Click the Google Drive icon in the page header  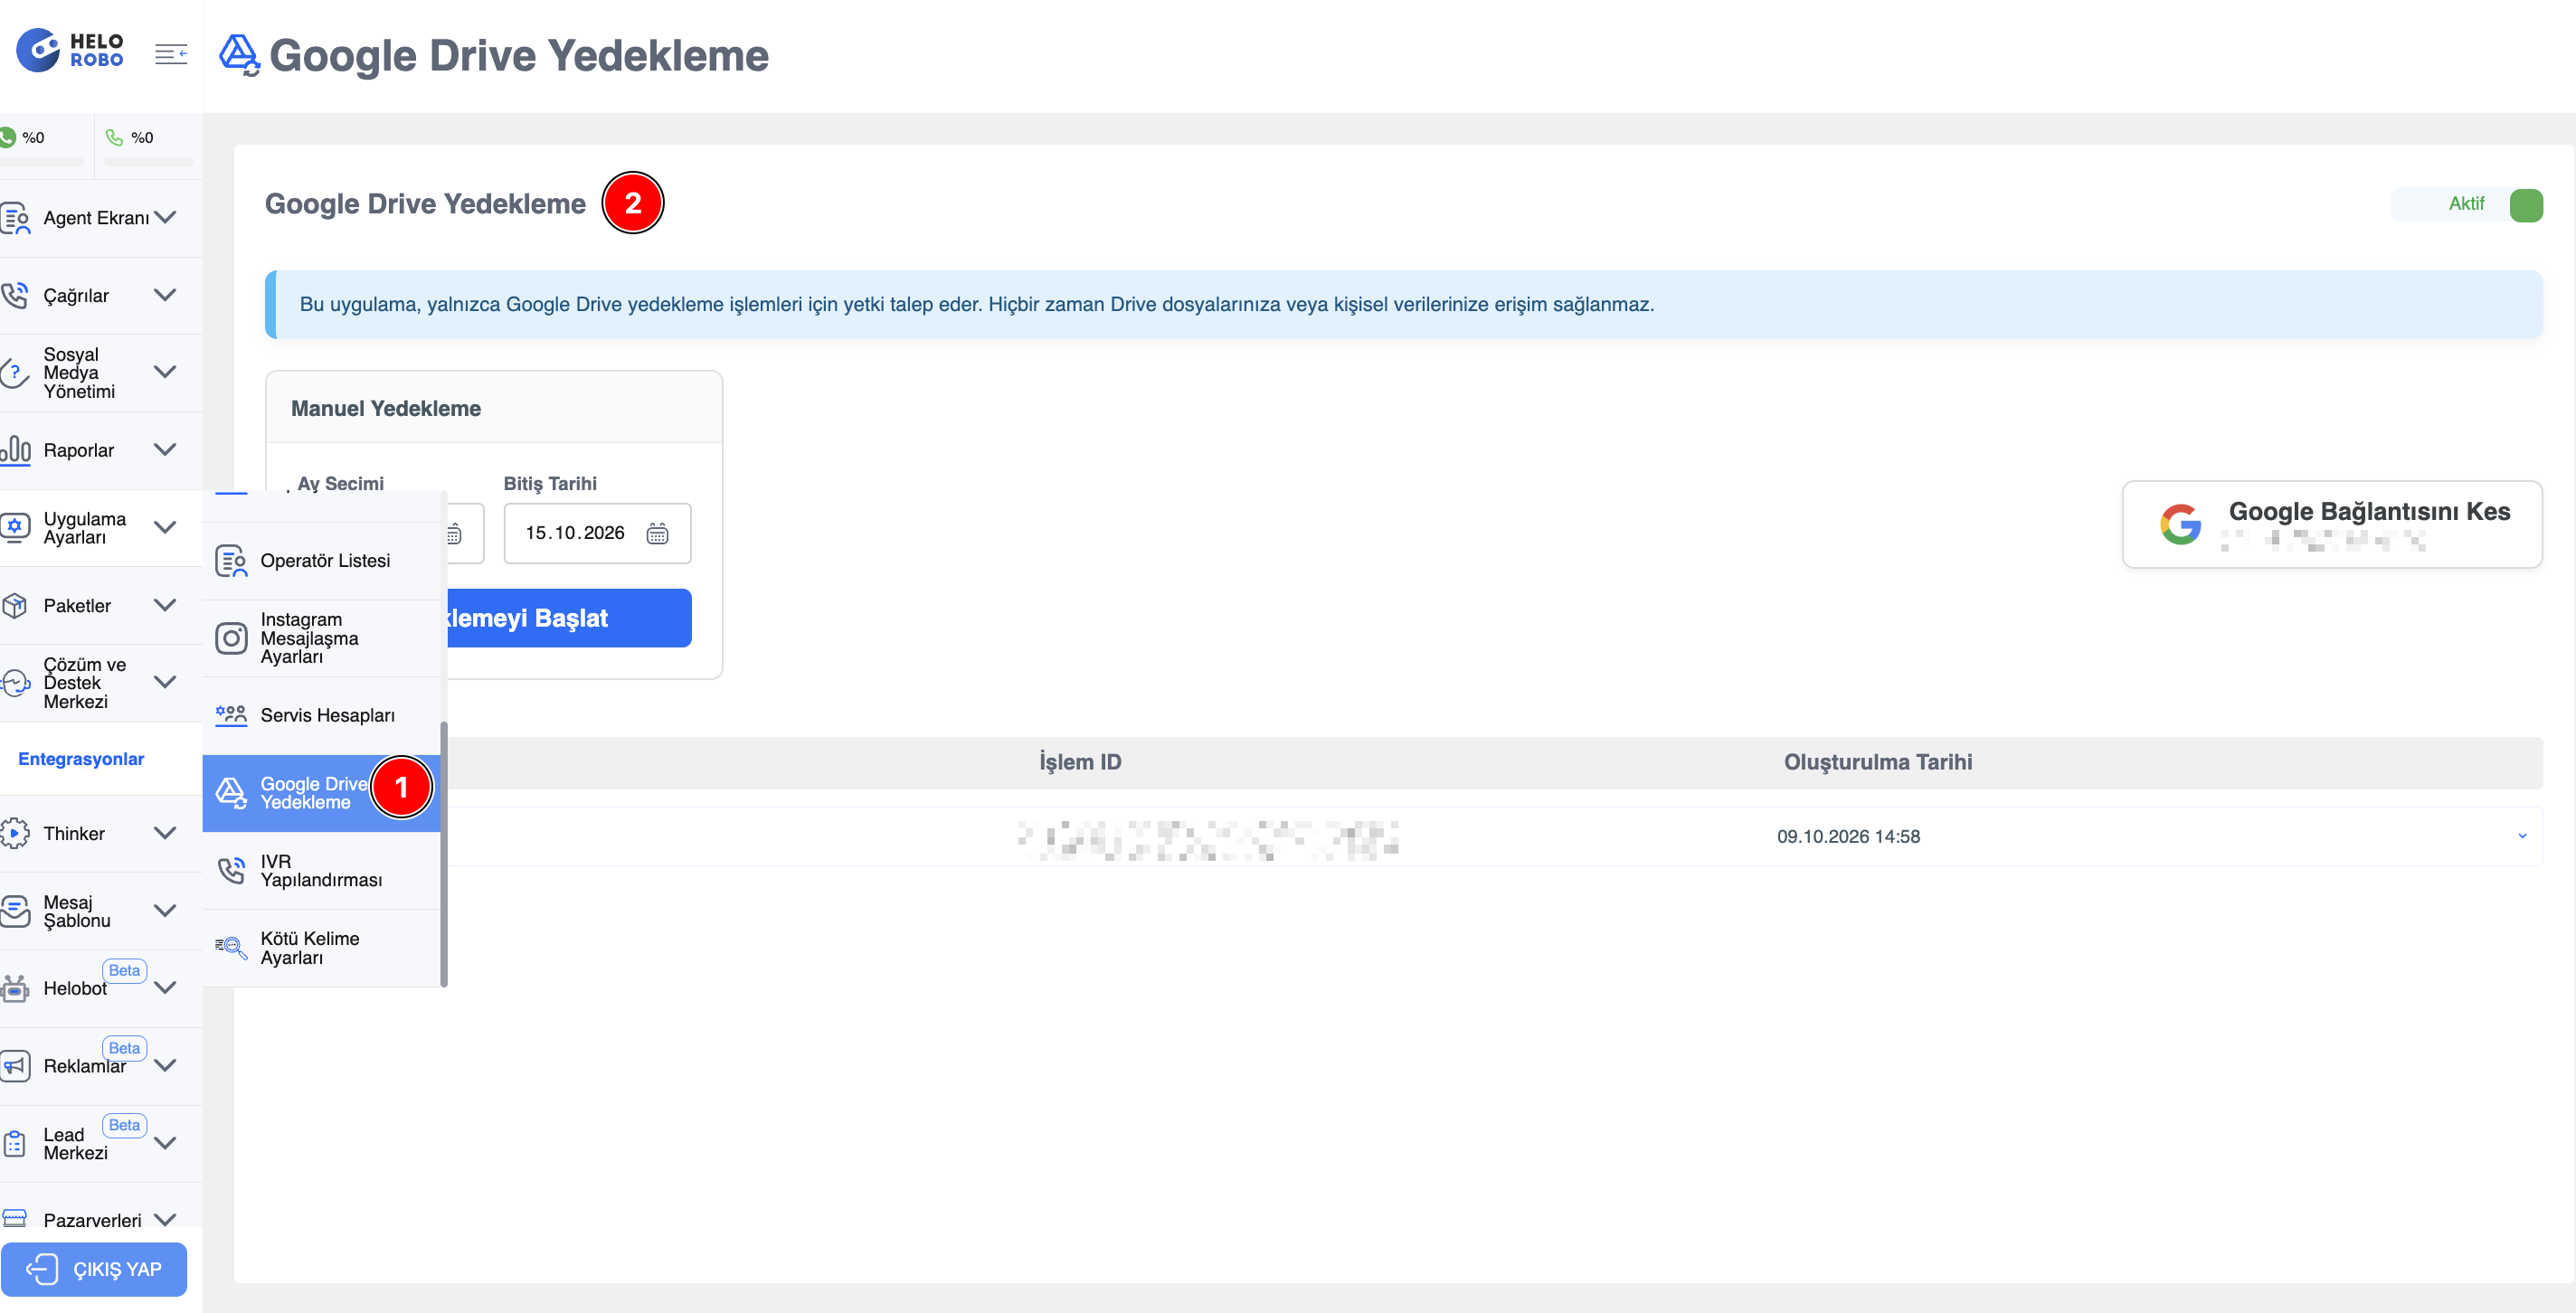point(239,55)
